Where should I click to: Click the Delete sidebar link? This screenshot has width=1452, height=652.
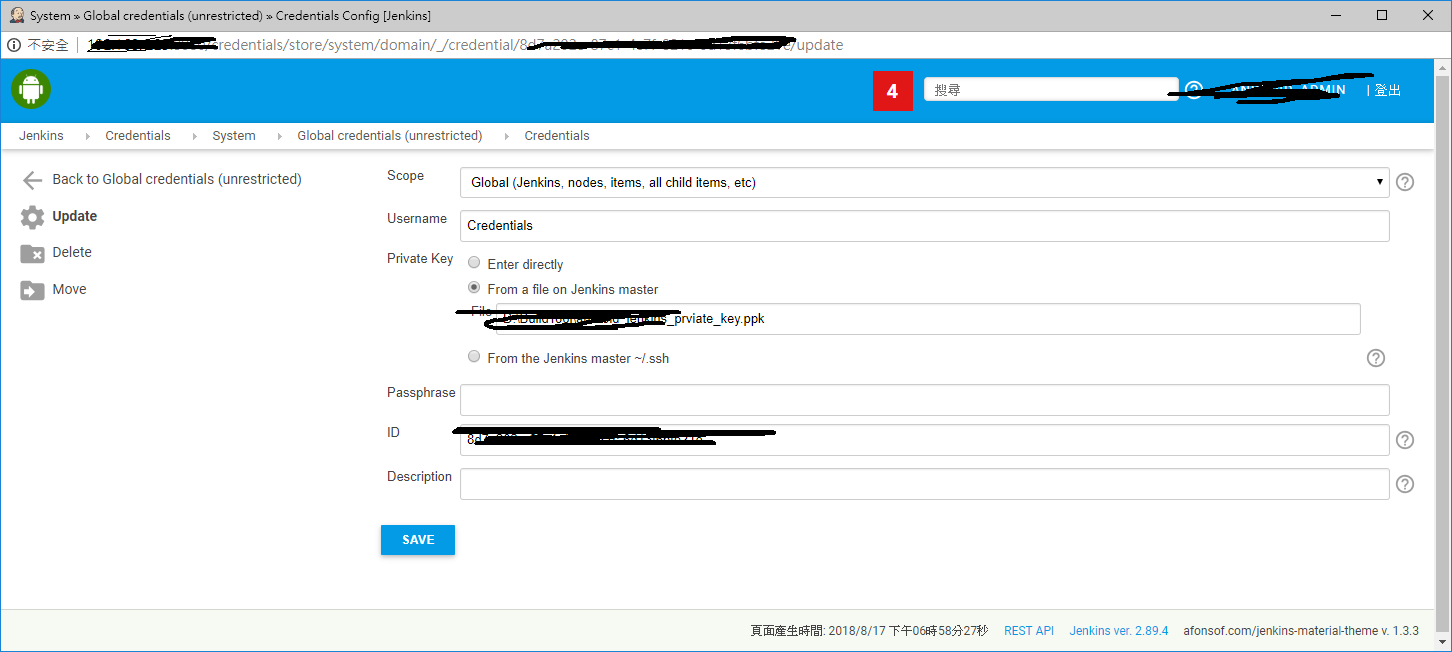[x=72, y=252]
